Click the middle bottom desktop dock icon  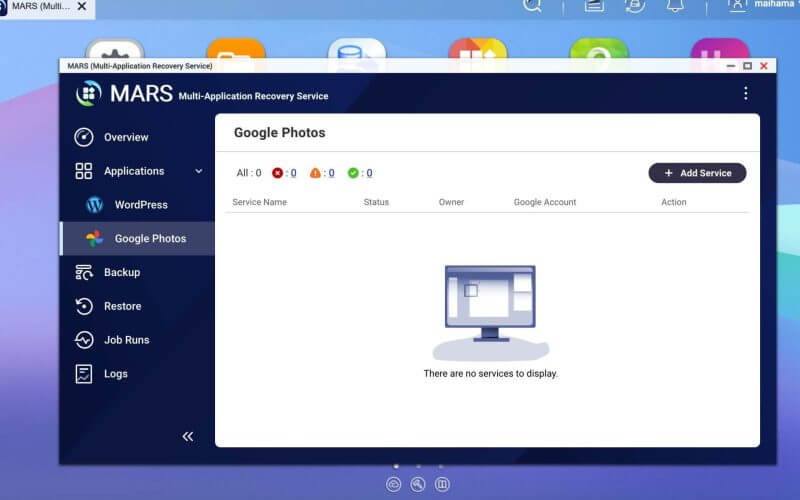point(418,484)
